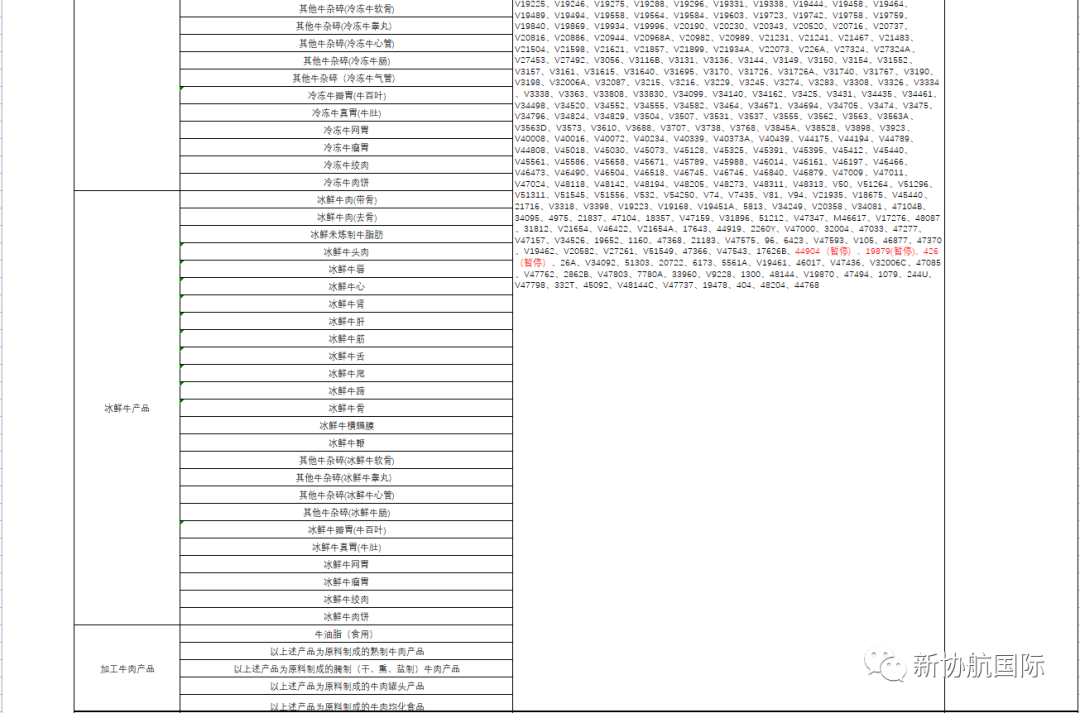Screen dimensions: 1080x713
Task: Select the 冰鲜牛尾 cell
Action: pyautogui.click(x=346, y=373)
